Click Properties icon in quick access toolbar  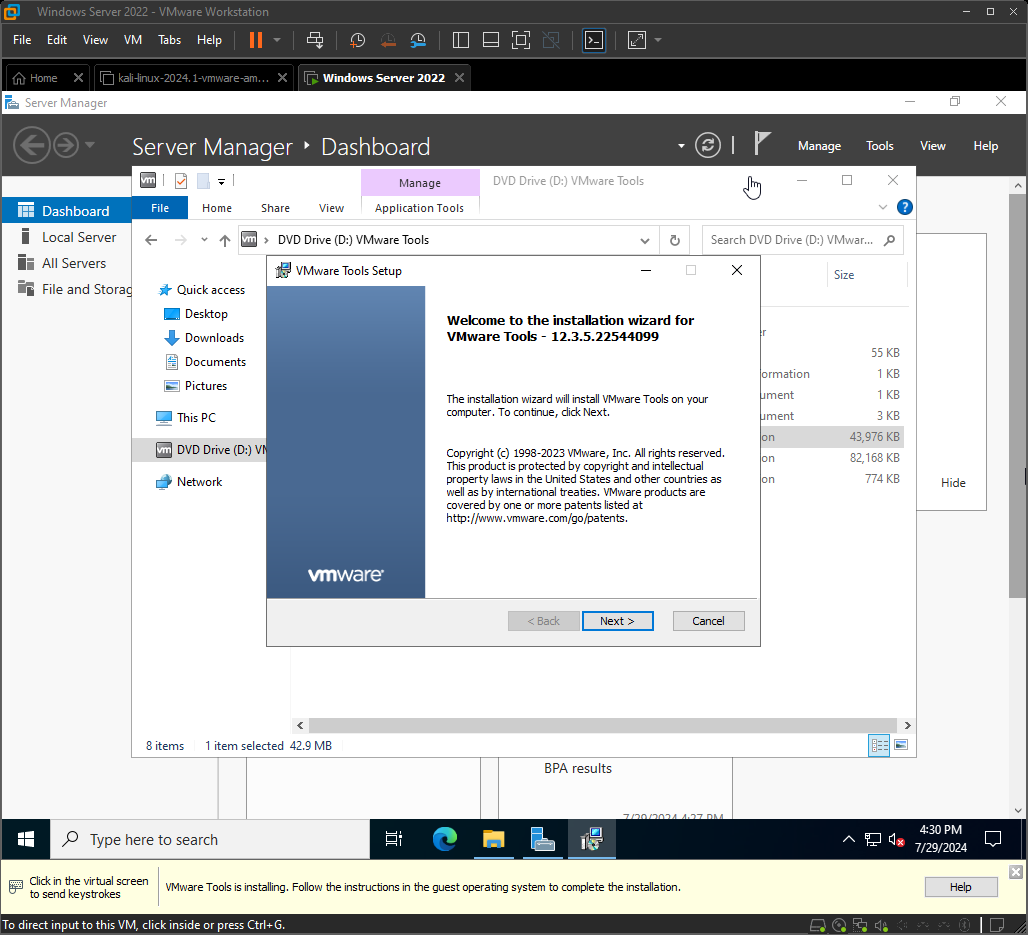click(181, 181)
